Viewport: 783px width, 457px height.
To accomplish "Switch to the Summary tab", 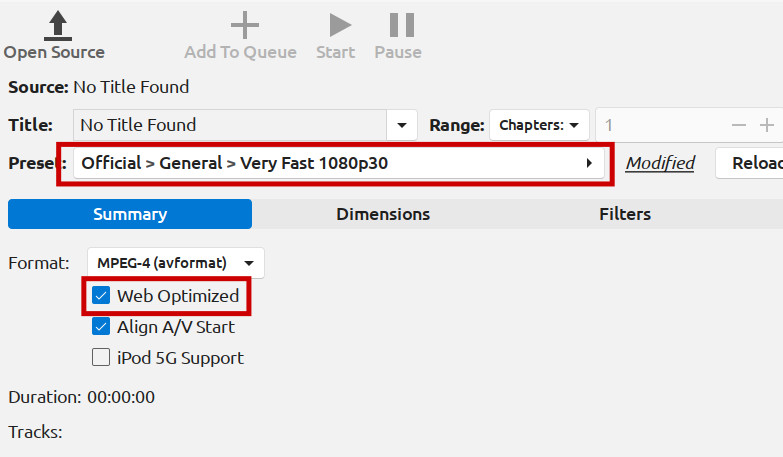I will click(130, 214).
